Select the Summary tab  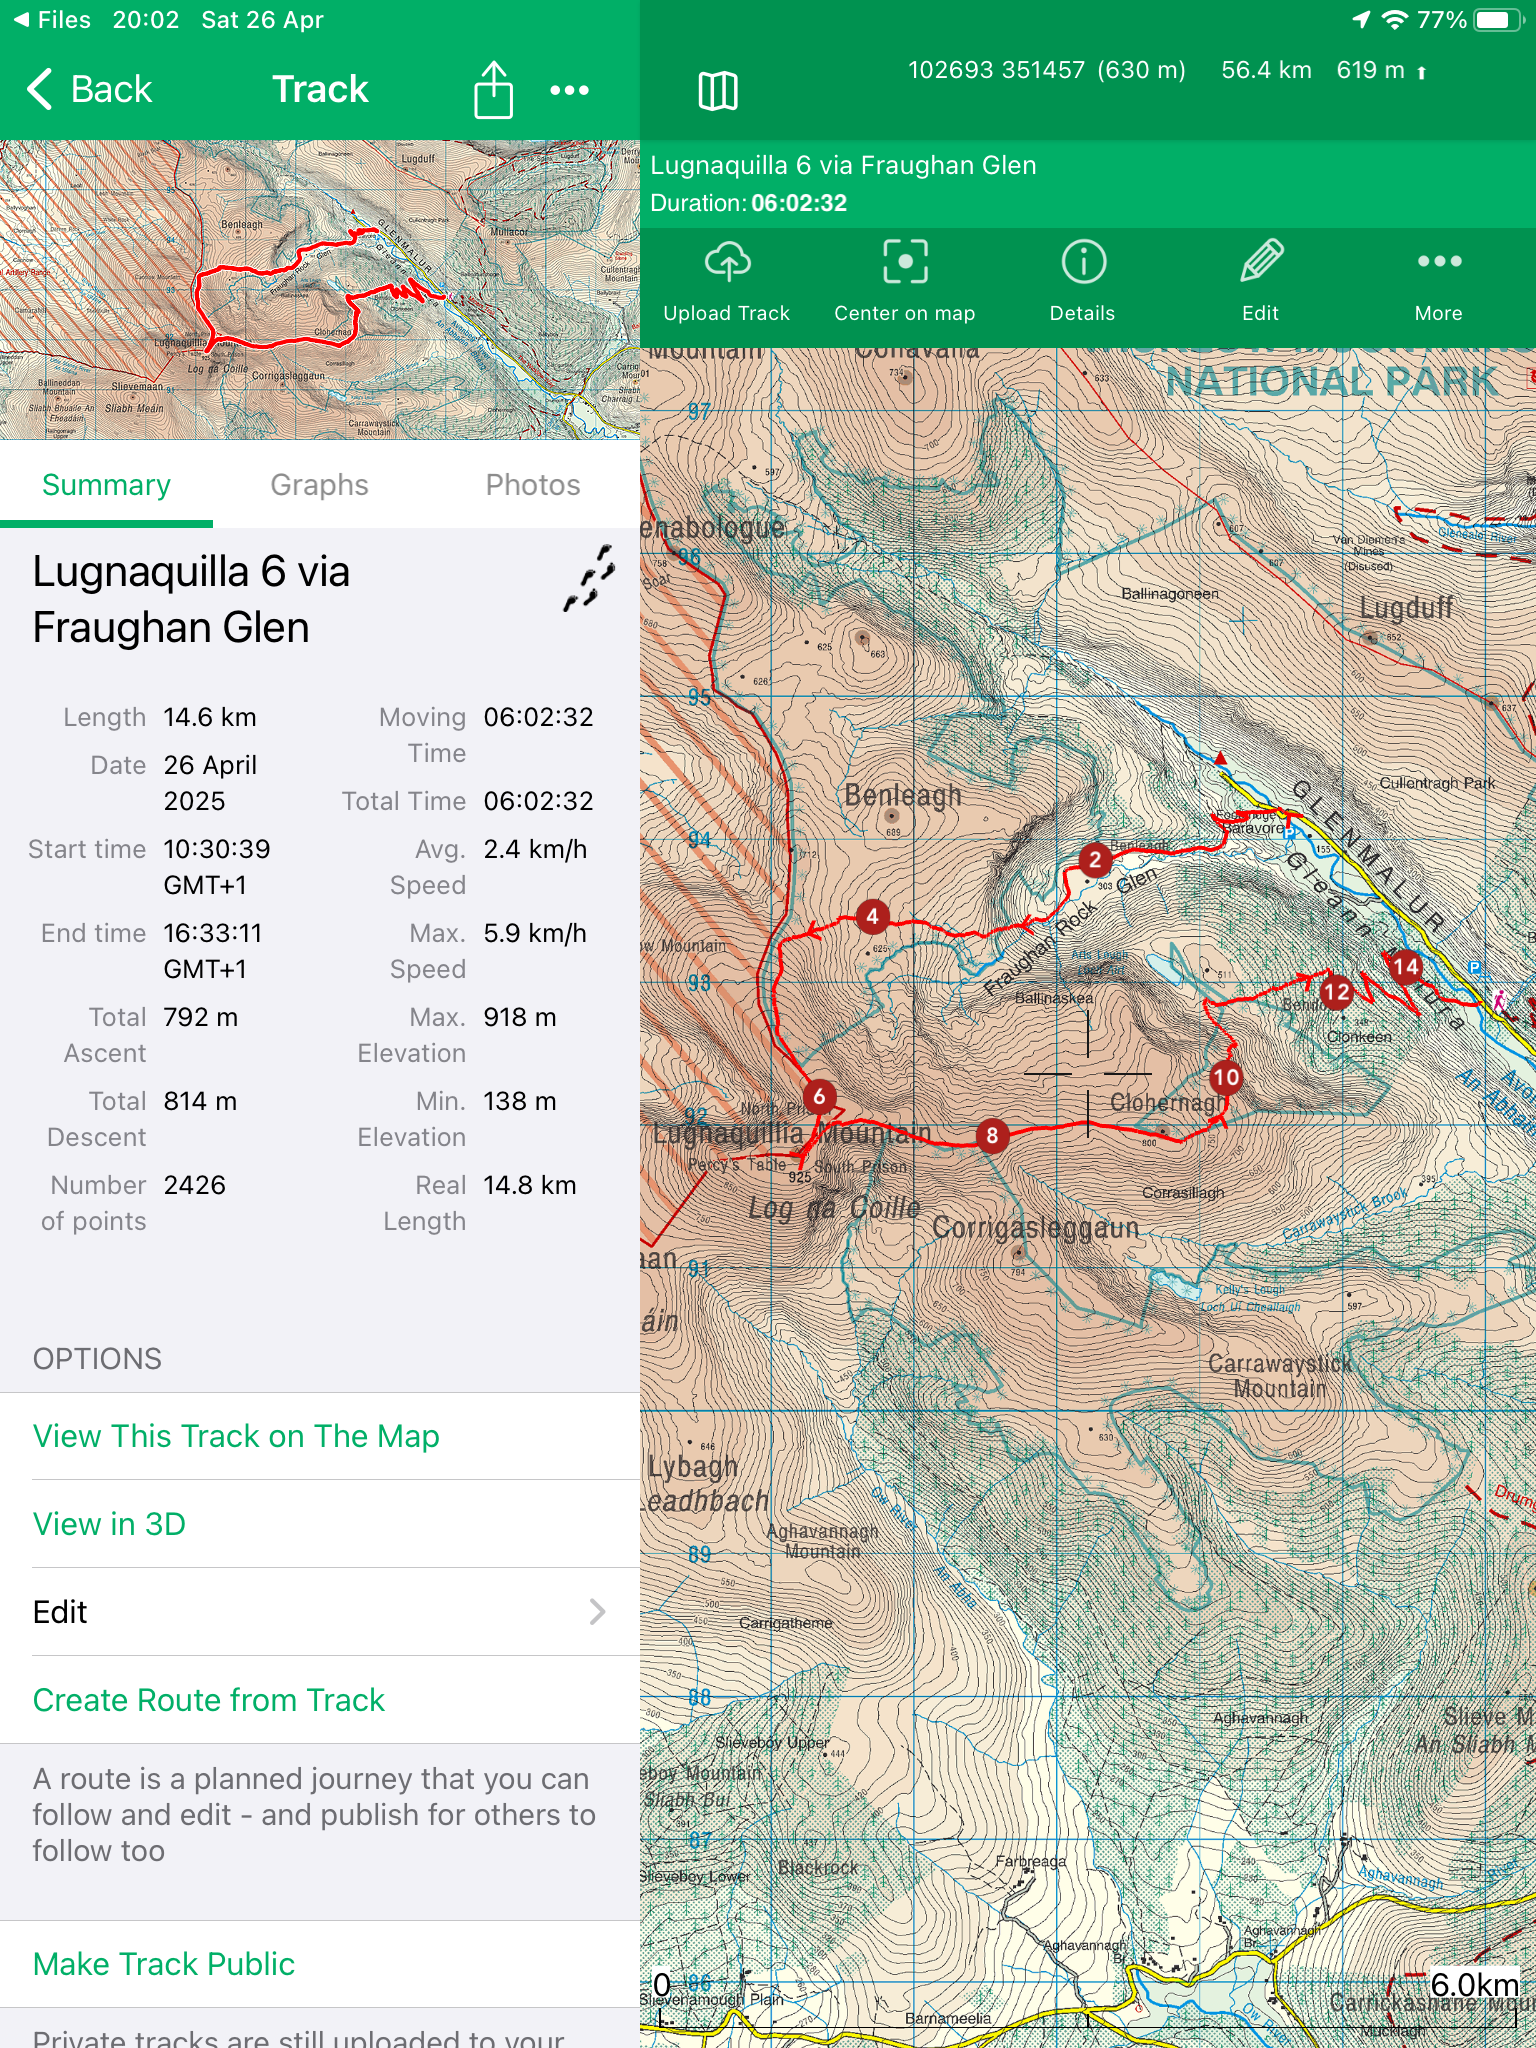click(x=106, y=485)
